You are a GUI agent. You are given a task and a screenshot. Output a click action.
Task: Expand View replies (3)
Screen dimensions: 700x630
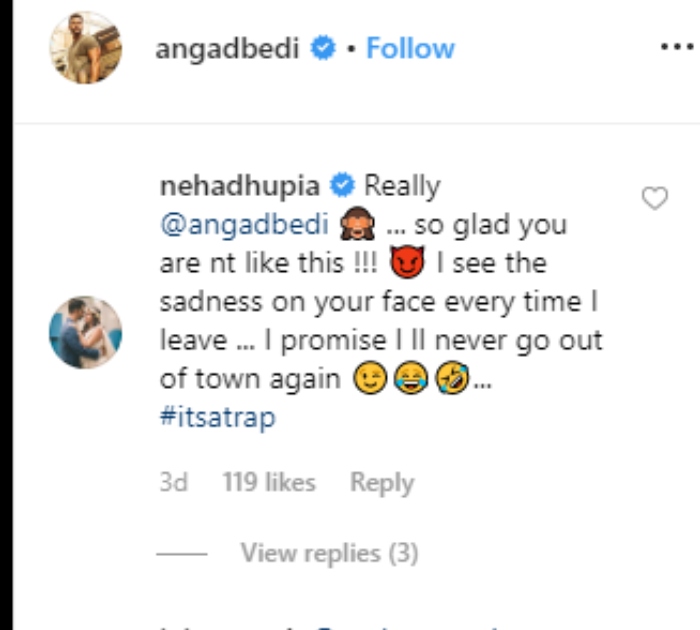[x=329, y=553]
